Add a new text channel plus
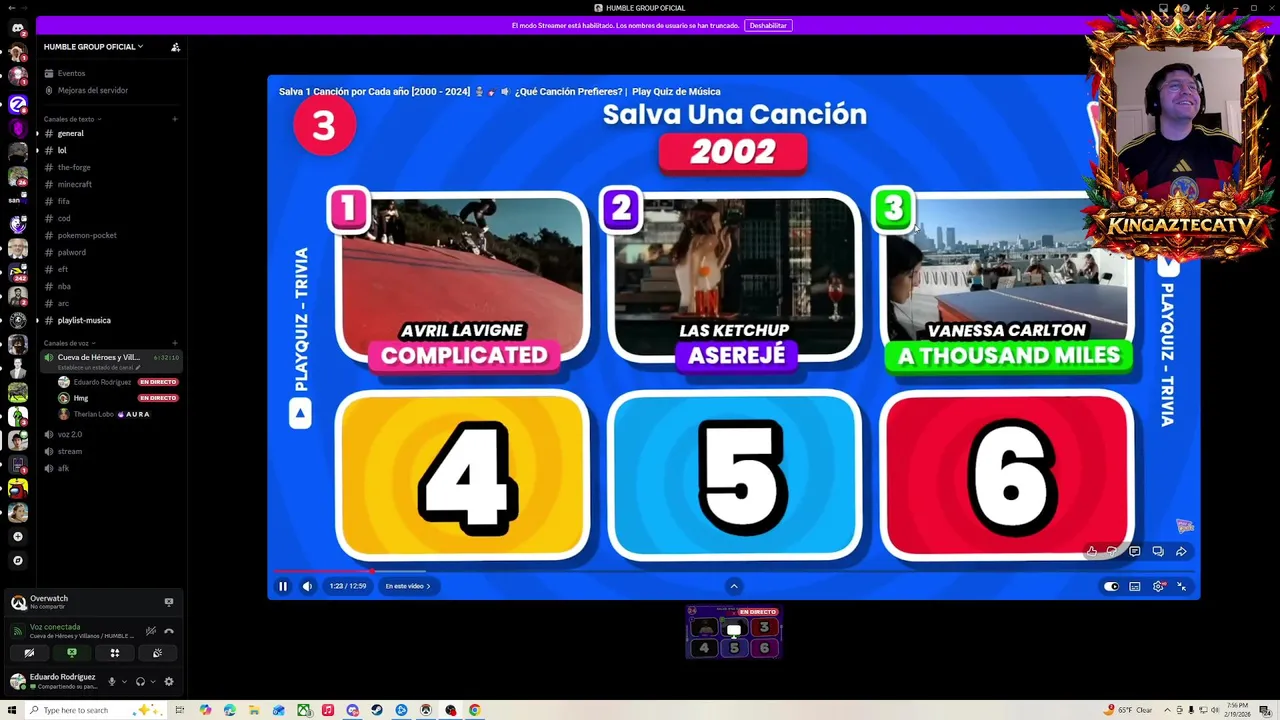This screenshot has width=1280, height=720. (x=174, y=119)
